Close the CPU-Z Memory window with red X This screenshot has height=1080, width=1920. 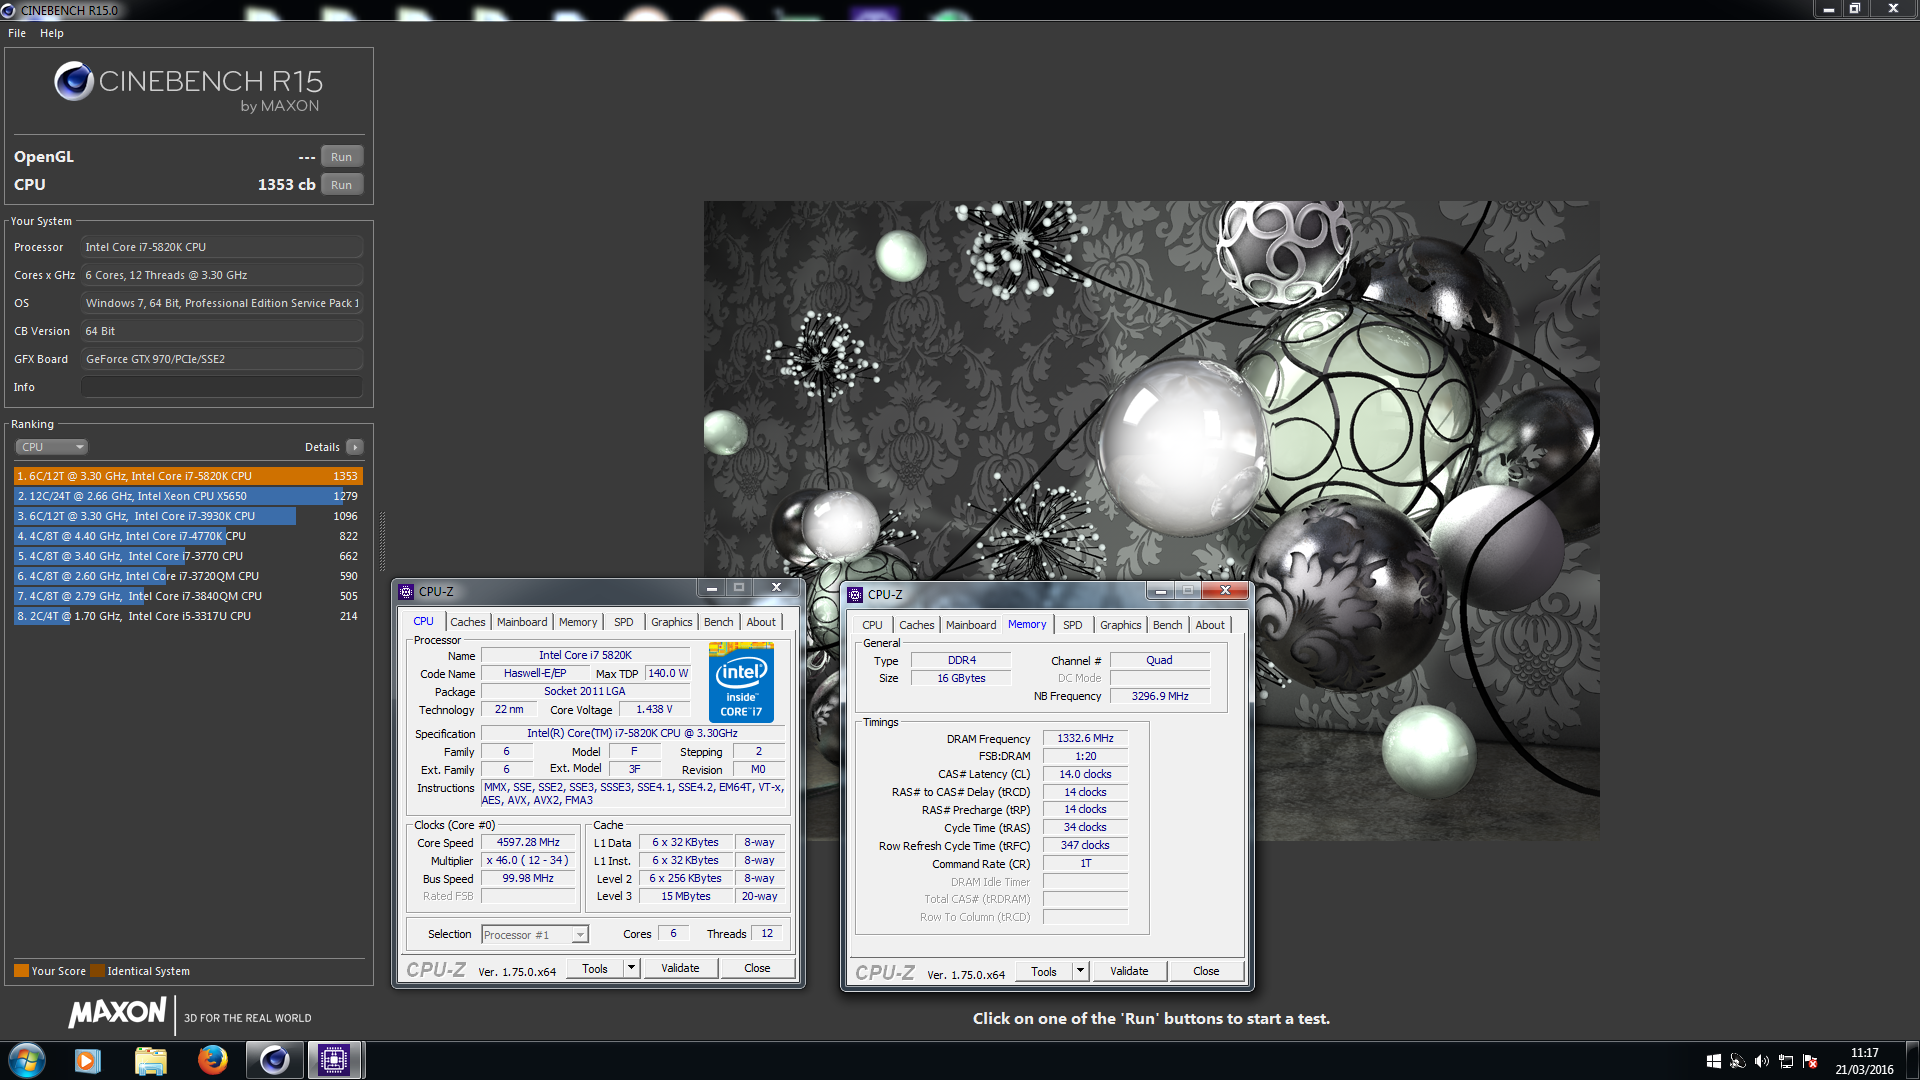pyautogui.click(x=1225, y=591)
